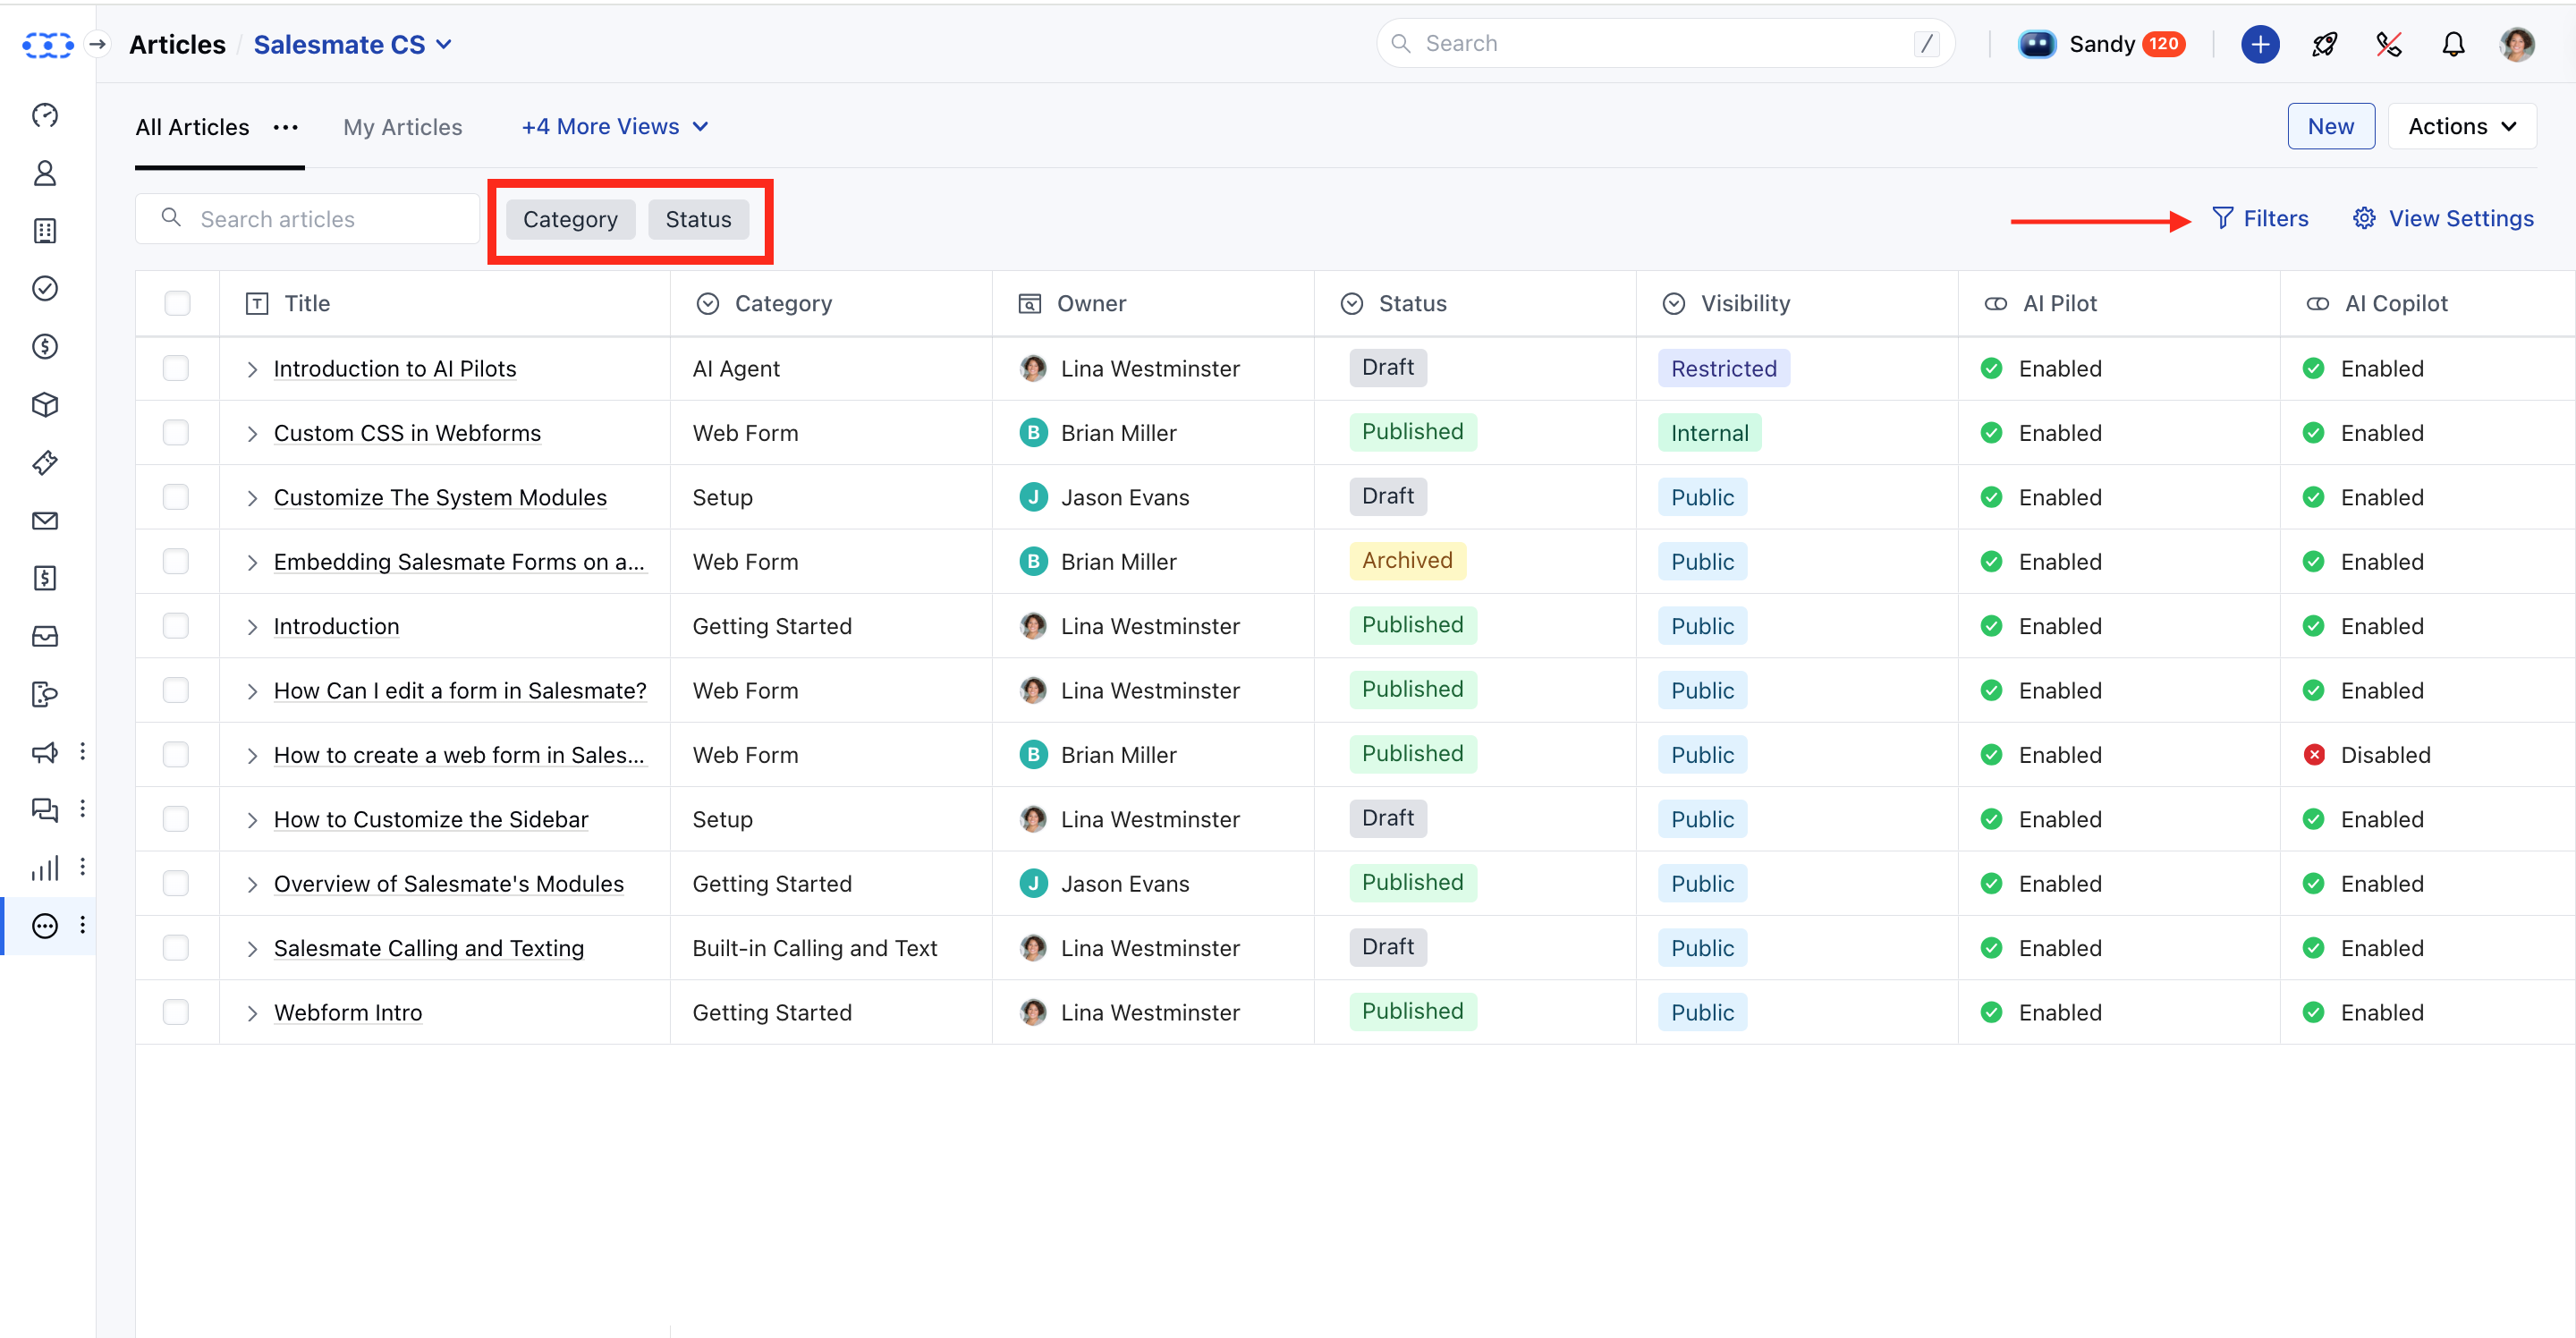Open the Campaigns megaphone icon in sidebar

pos(45,752)
